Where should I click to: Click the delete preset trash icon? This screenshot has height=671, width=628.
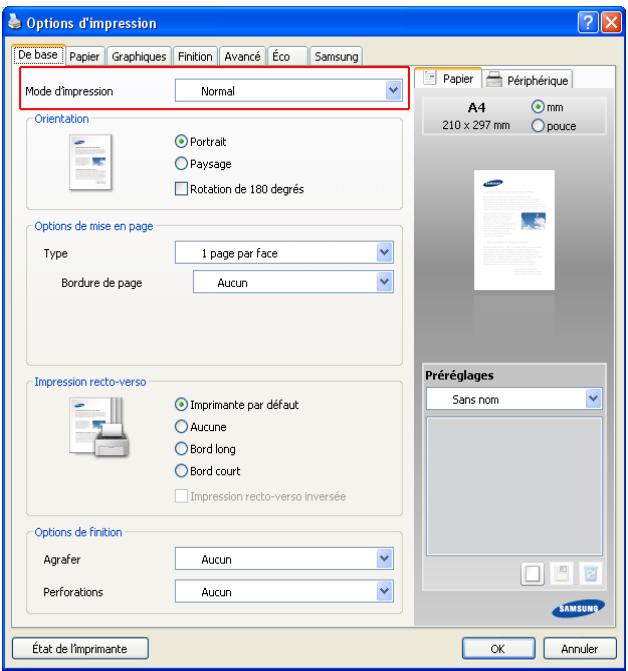590,573
